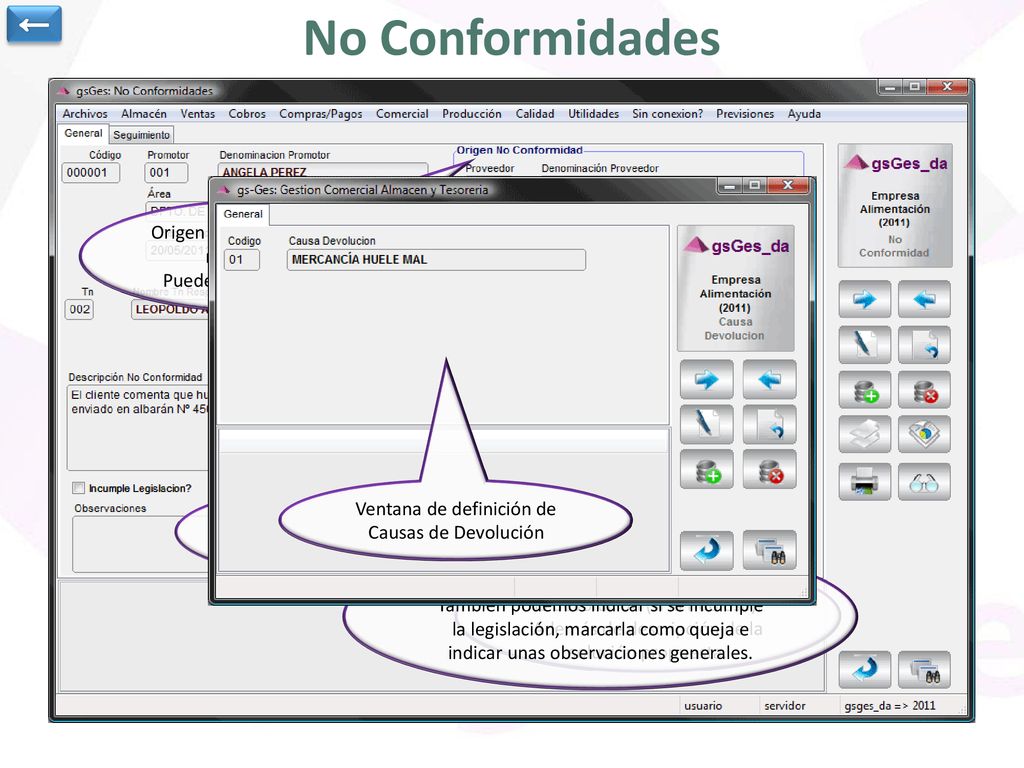Delete database record in Causa Devolucion window
The width and height of the screenshot is (1024, 768).
pyautogui.click(x=769, y=470)
